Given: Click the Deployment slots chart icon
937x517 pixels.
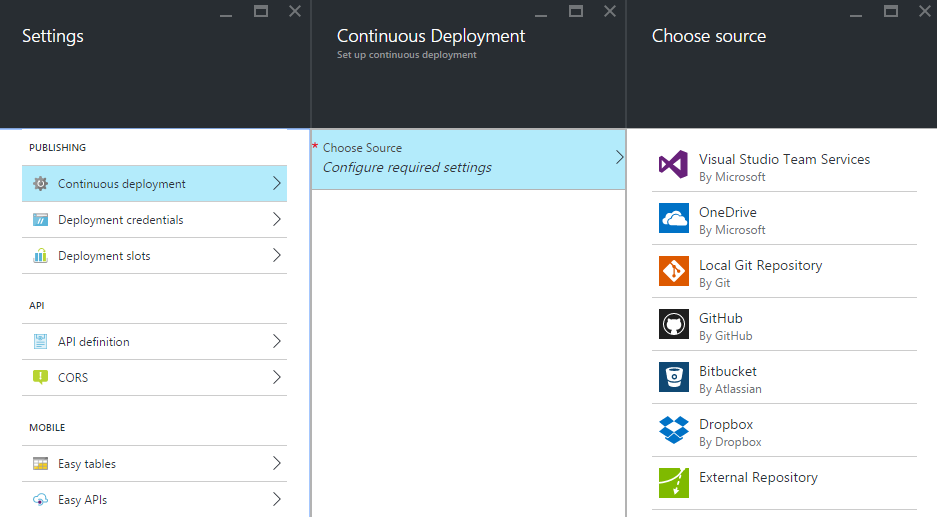Looking at the screenshot, I should point(40,256).
